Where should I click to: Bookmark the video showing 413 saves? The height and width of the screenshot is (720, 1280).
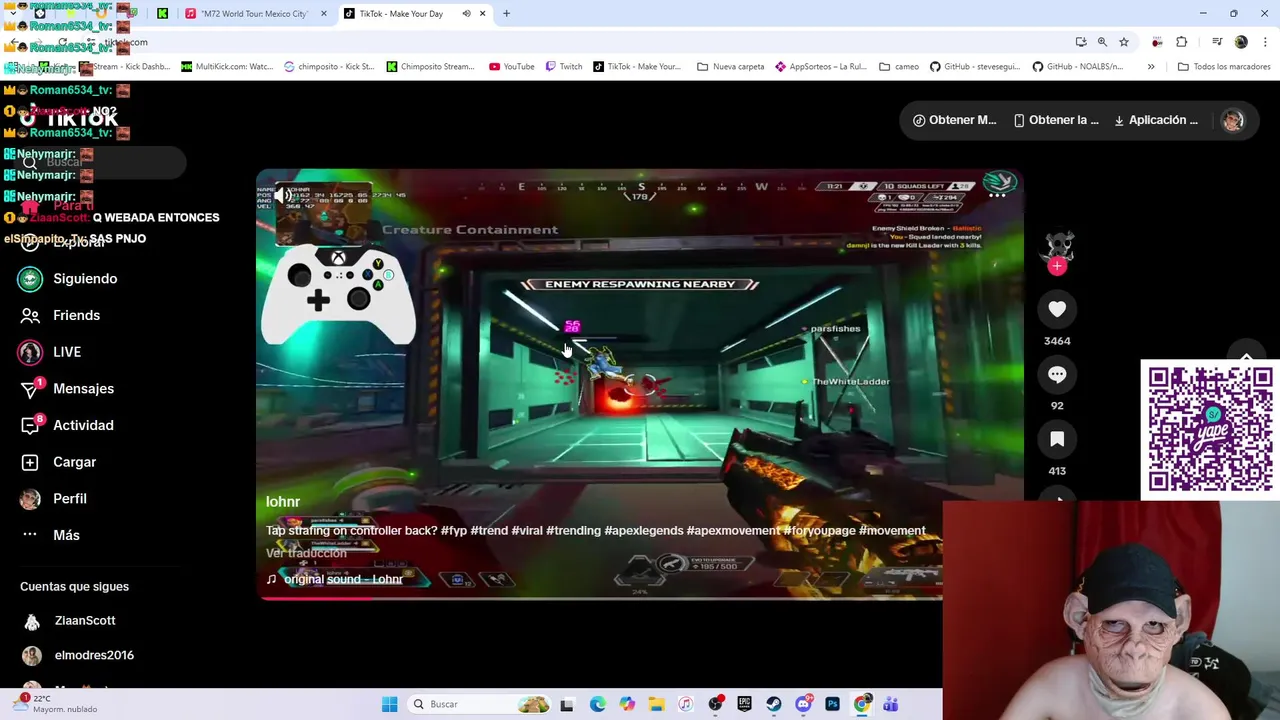pyautogui.click(x=1057, y=439)
